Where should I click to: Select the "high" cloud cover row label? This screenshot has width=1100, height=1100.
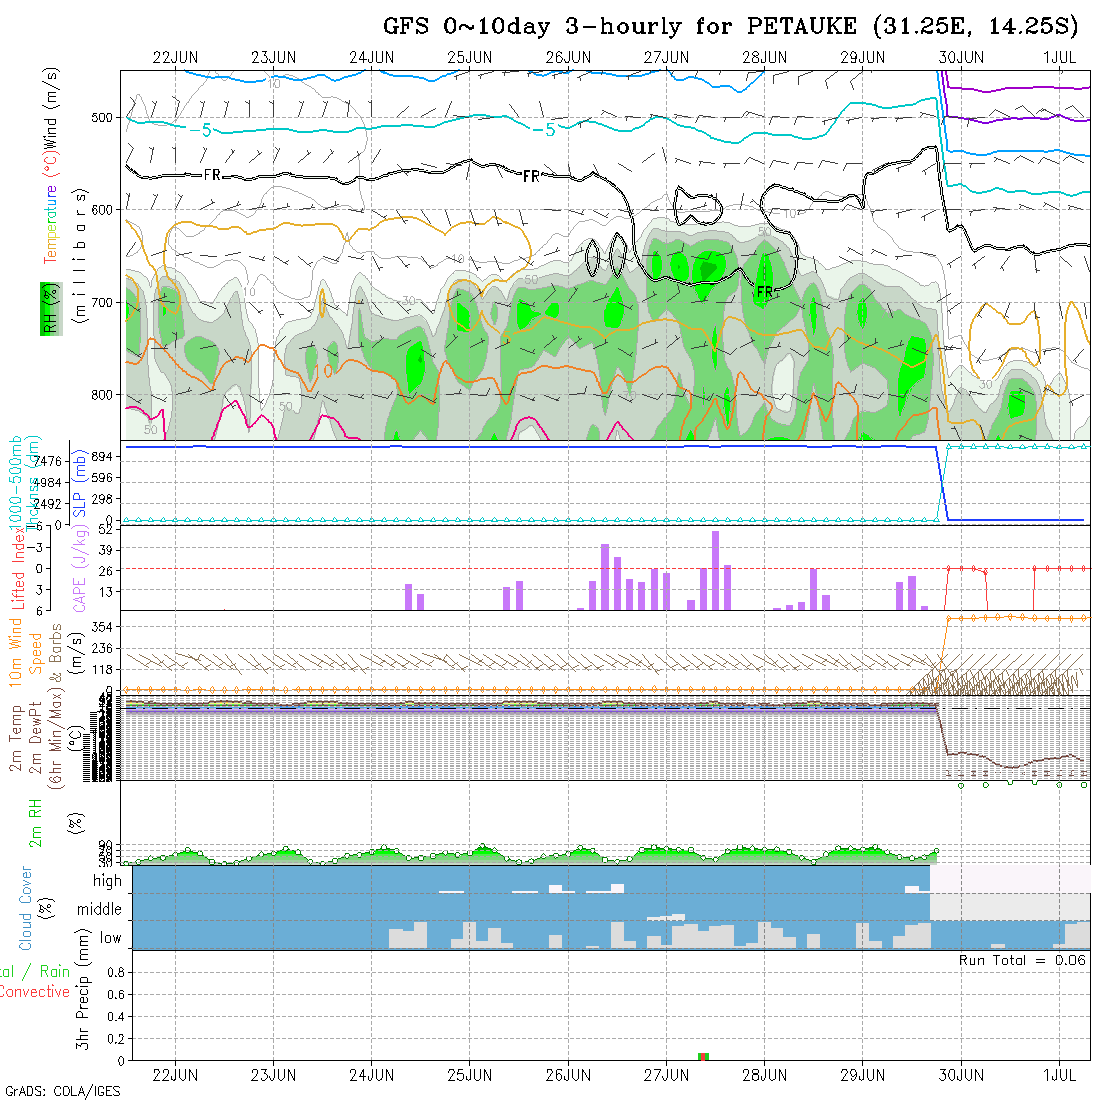click(107, 881)
